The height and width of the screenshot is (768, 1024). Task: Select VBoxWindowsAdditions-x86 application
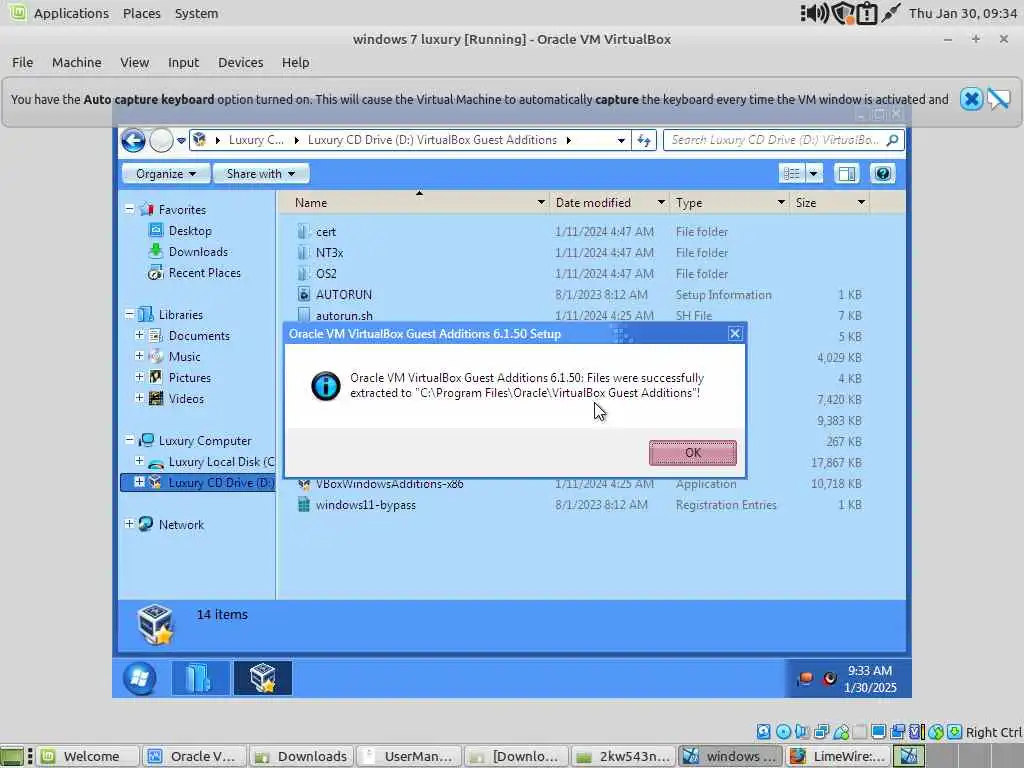[389, 485]
